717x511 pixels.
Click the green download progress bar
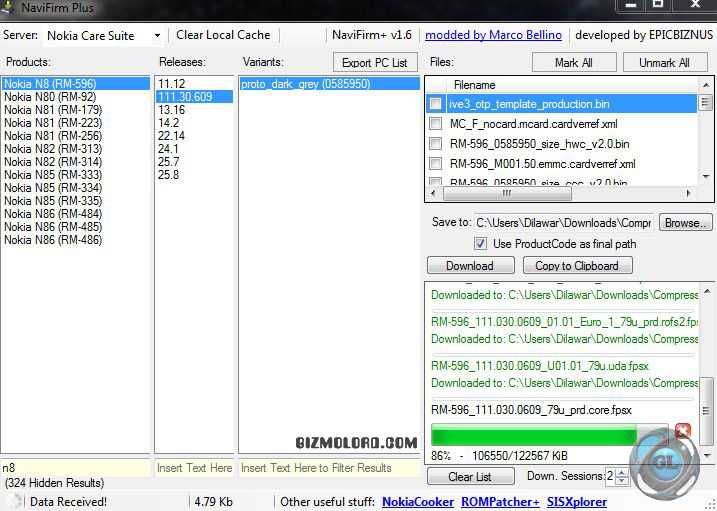pyautogui.click(x=550, y=434)
